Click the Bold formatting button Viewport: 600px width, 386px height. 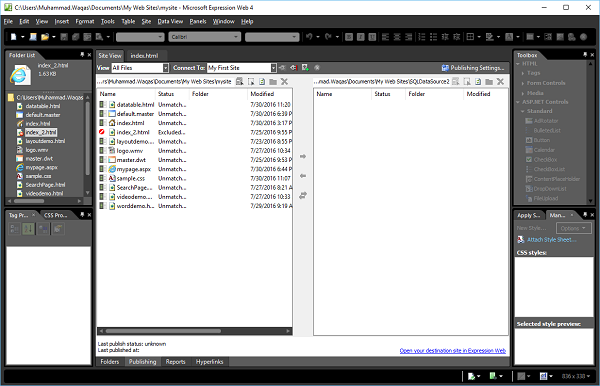pyautogui.click(x=349, y=37)
